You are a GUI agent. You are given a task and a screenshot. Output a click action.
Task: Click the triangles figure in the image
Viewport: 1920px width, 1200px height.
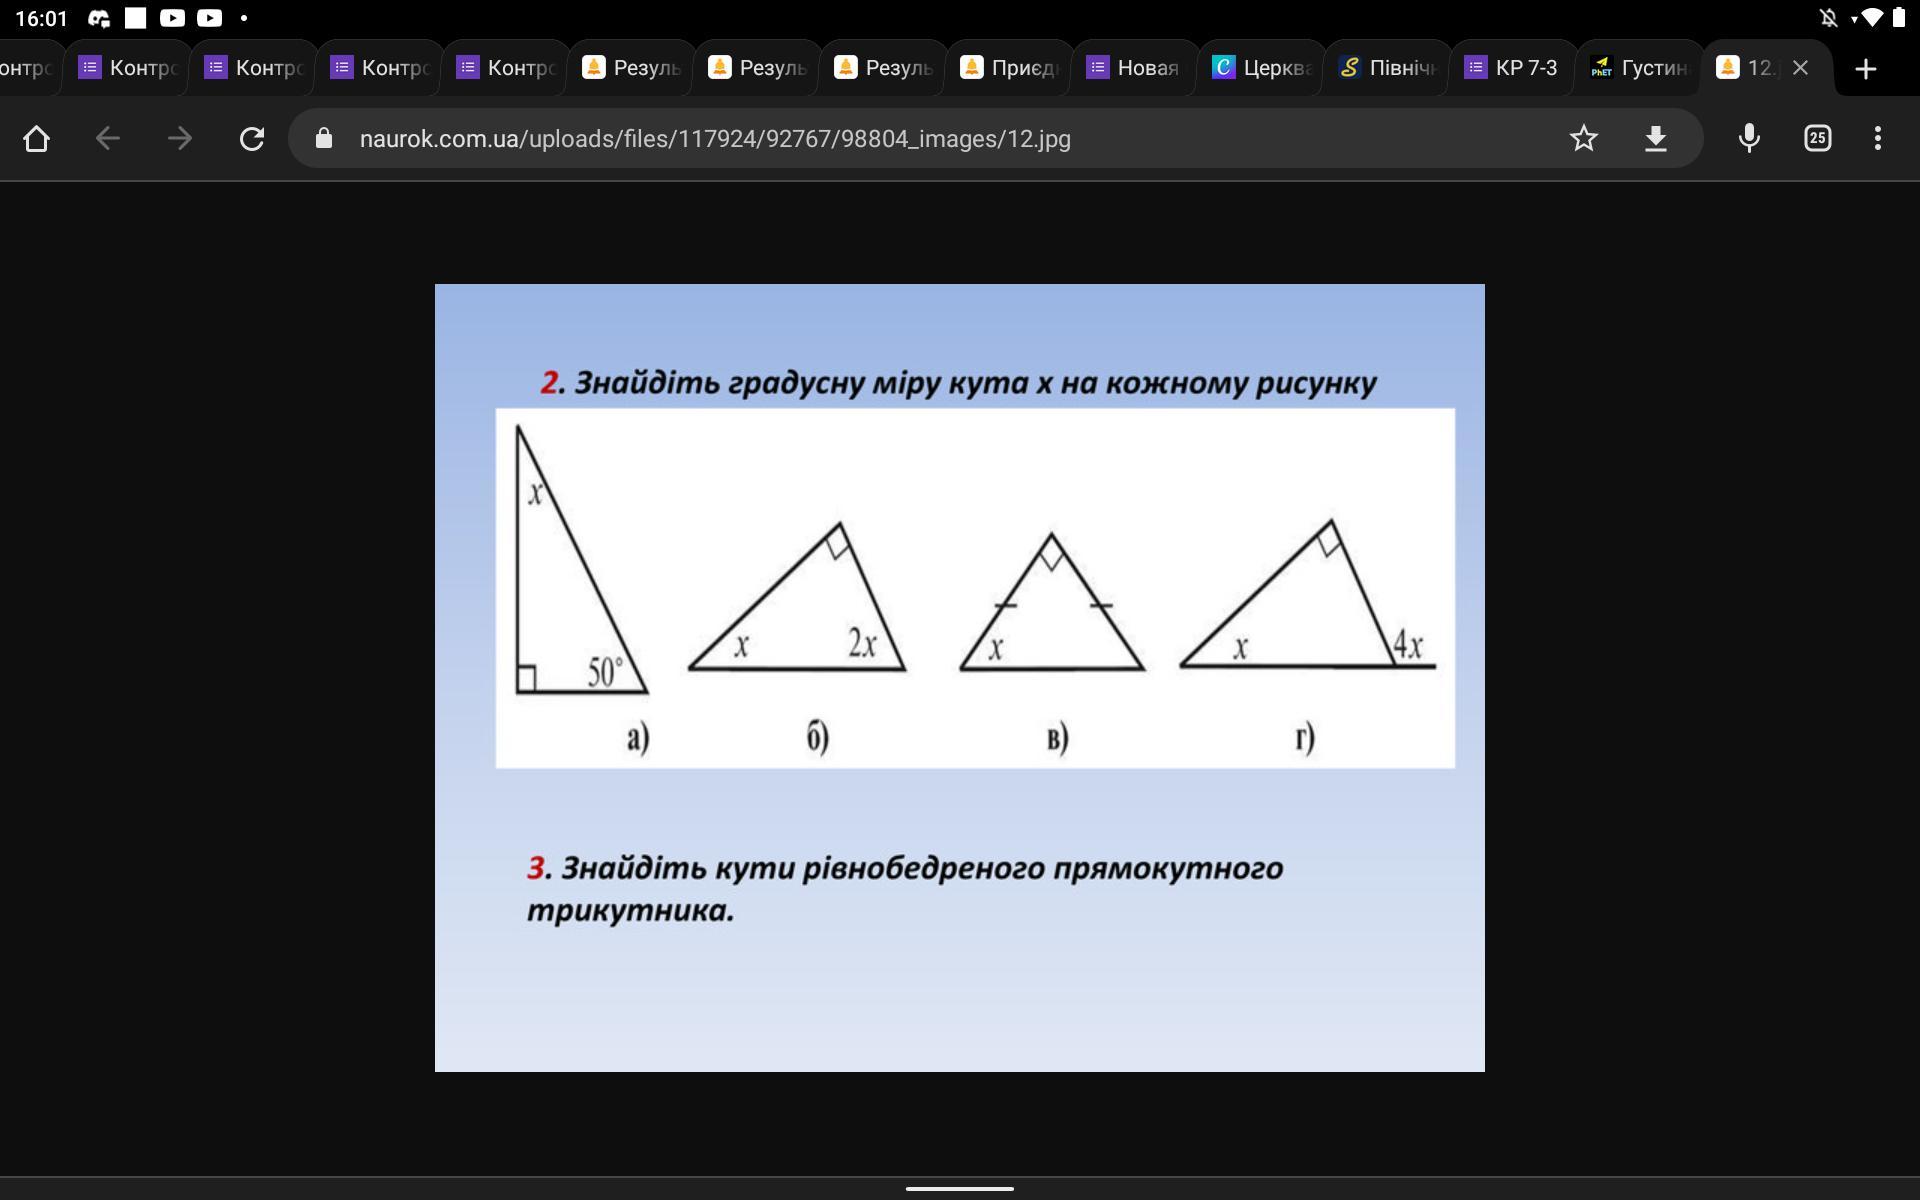click(975, 588)
